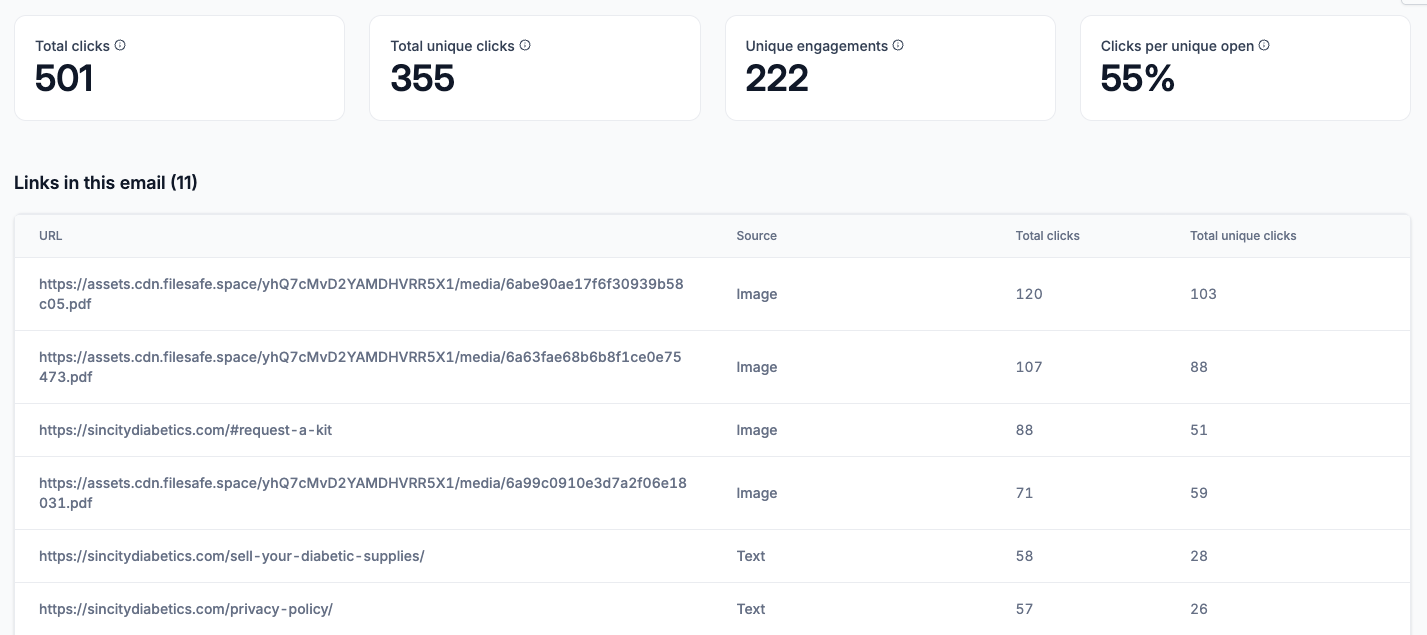1427x635 pixels.
Task: Open the request-a-kit URL
Action: pyautogui.click(x=186, y=430)
